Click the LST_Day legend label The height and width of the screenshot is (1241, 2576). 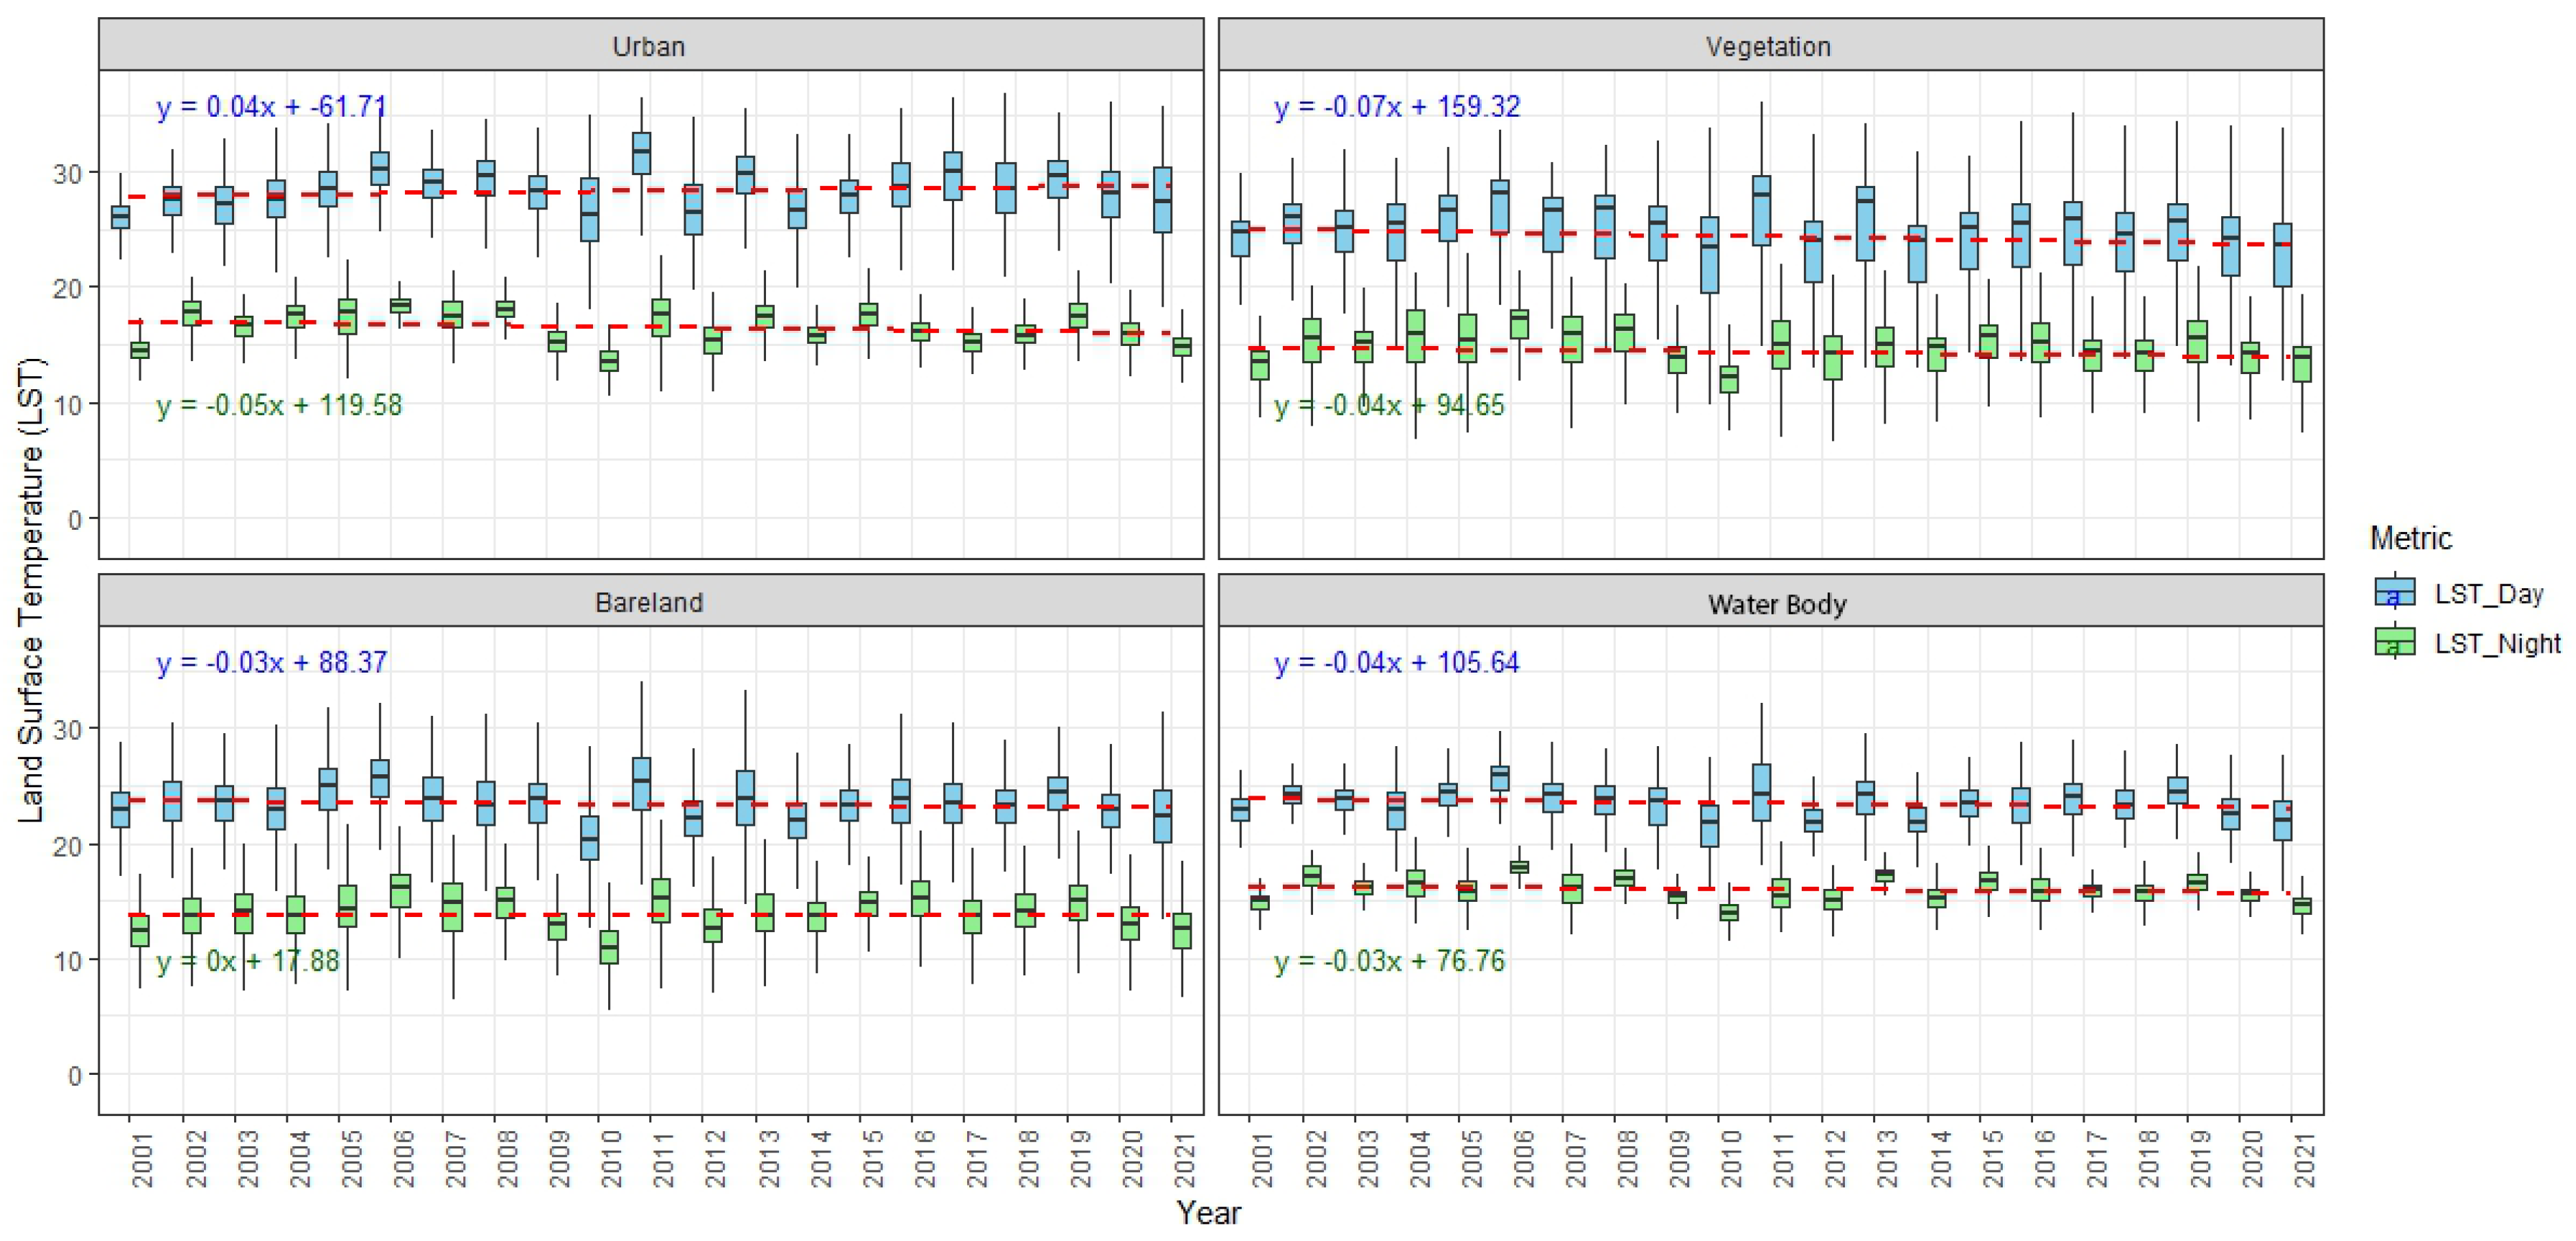click(2488, 594)
